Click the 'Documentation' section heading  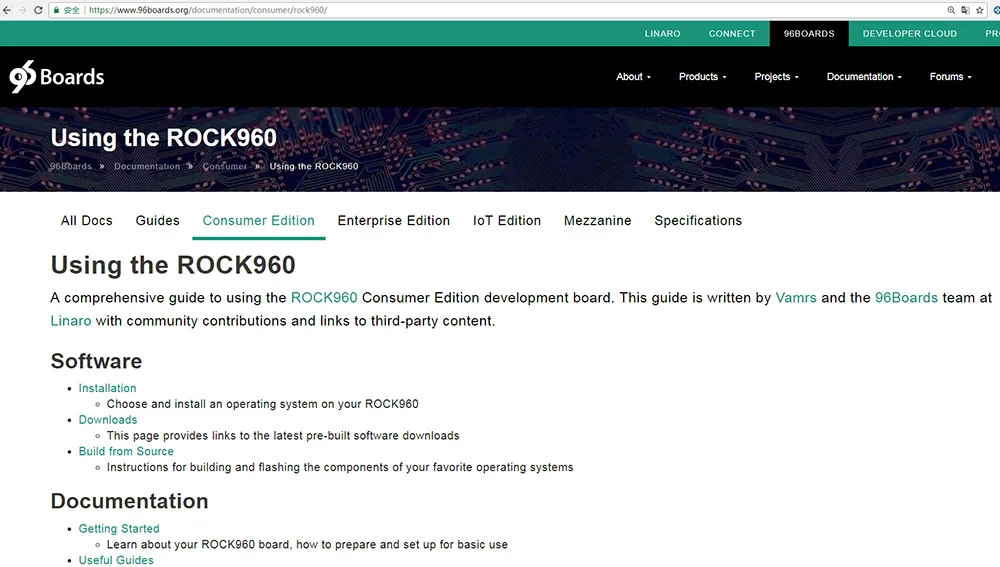[129, 501]
